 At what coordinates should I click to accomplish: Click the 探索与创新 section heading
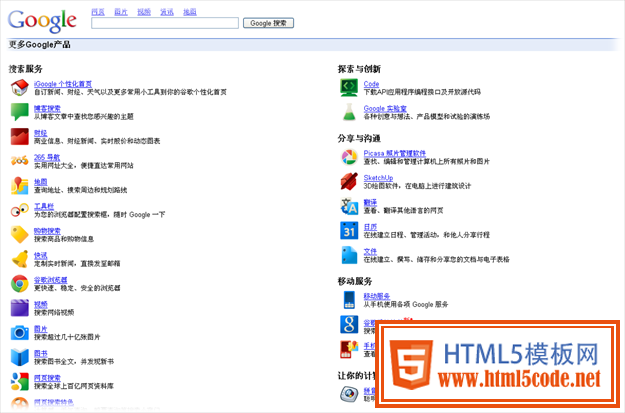[x=359, y=69]
